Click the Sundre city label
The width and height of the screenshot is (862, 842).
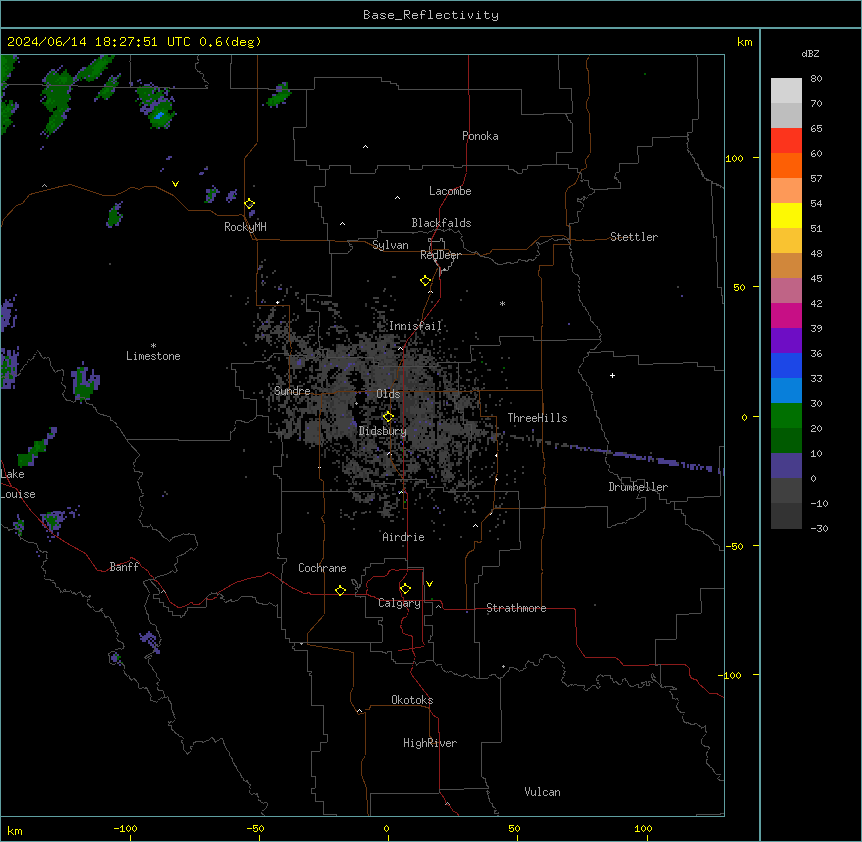[292, 391]
